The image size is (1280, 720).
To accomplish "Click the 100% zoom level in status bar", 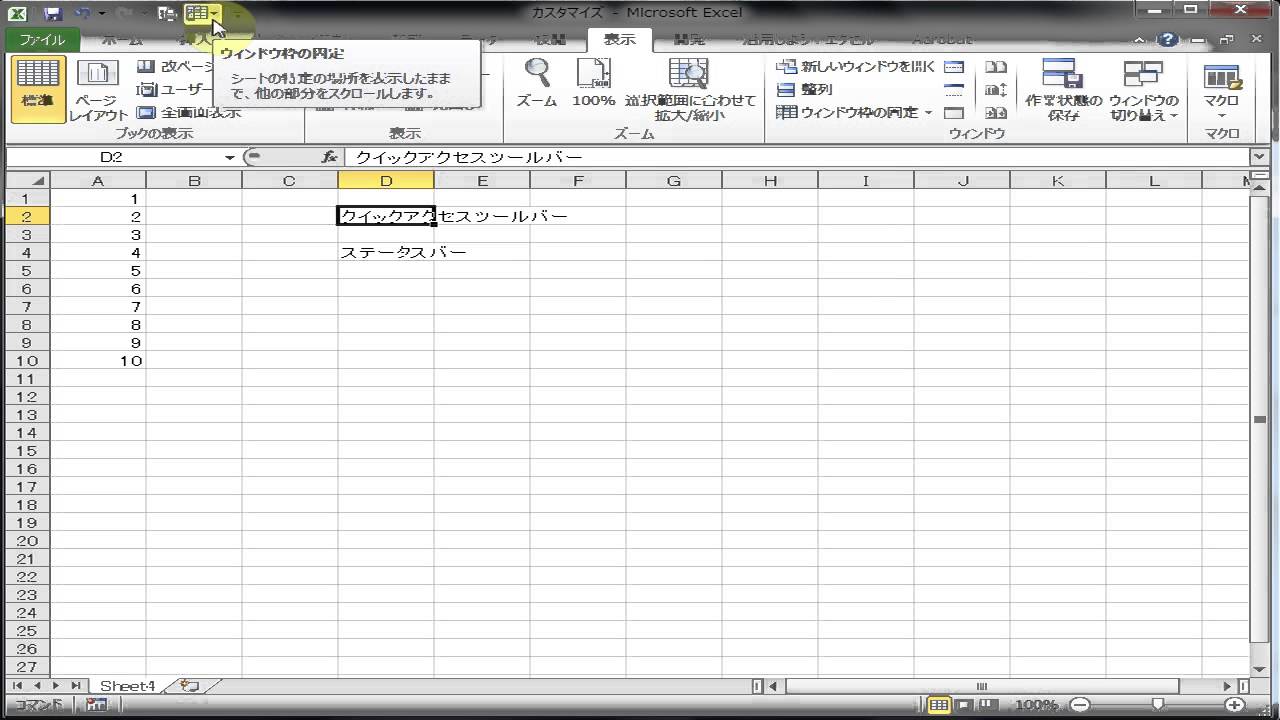I will click(1036, 705).
